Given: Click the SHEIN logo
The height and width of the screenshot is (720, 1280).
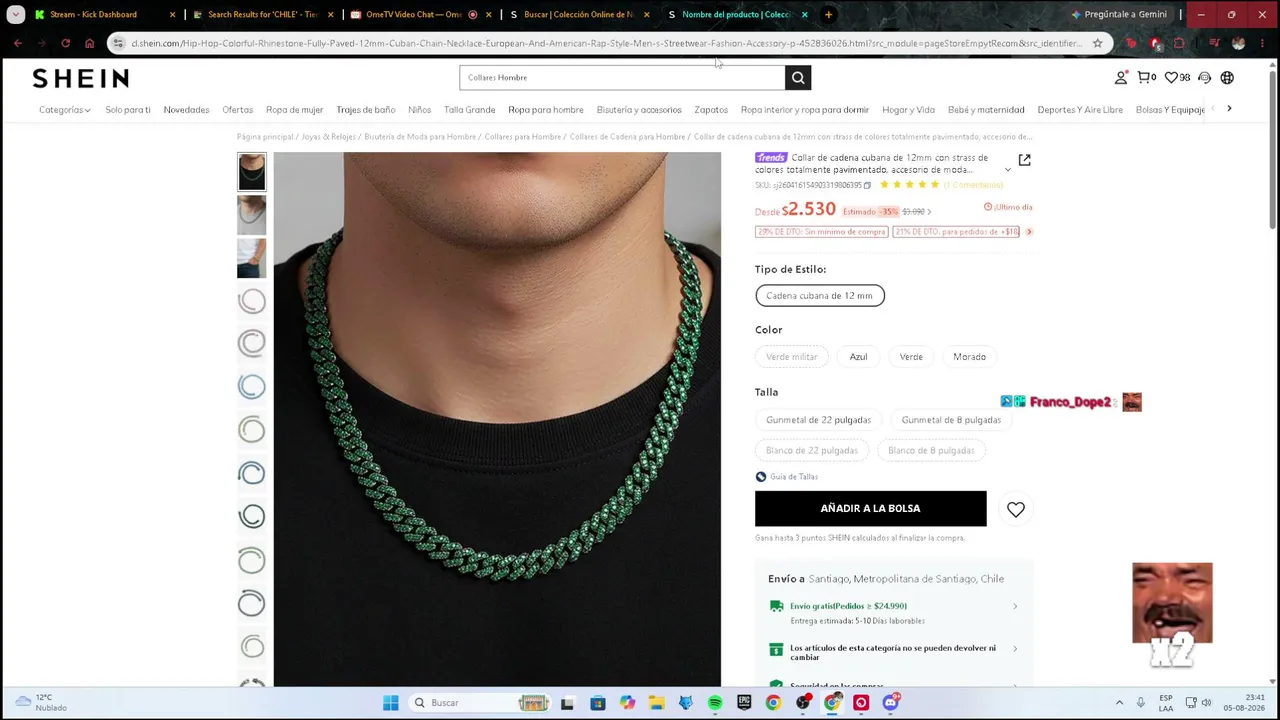Looking at the screenshot, I should tap(80, 78).
